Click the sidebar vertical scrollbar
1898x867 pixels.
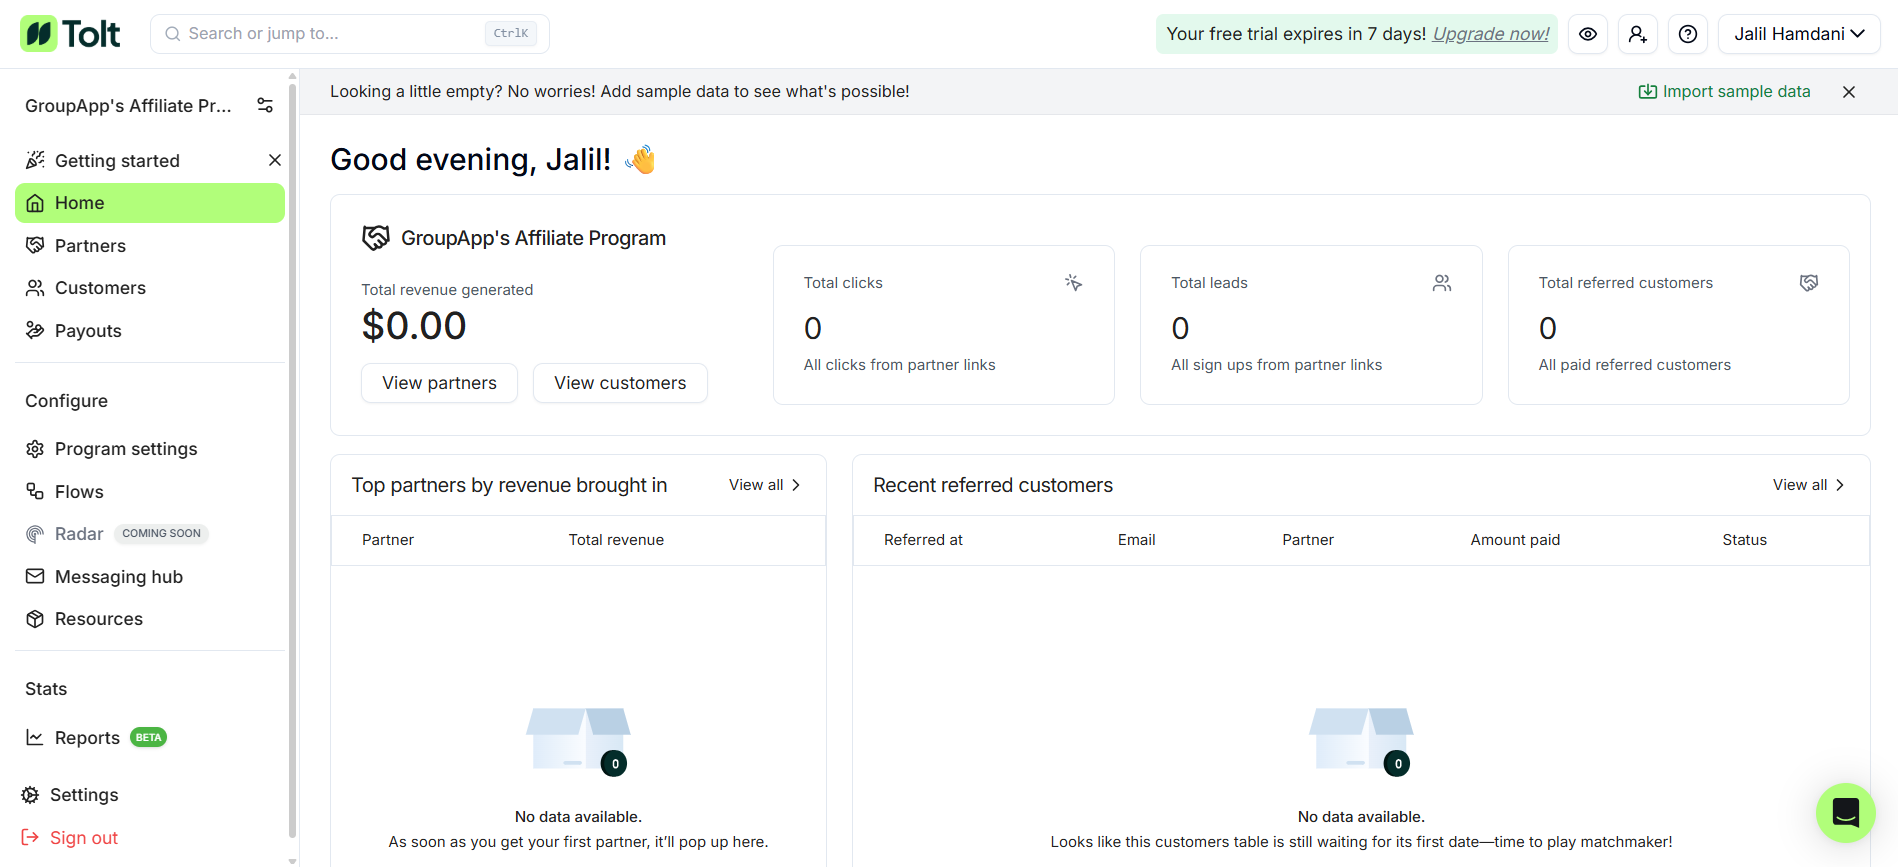pyautogui.click(x=292, y=460)
